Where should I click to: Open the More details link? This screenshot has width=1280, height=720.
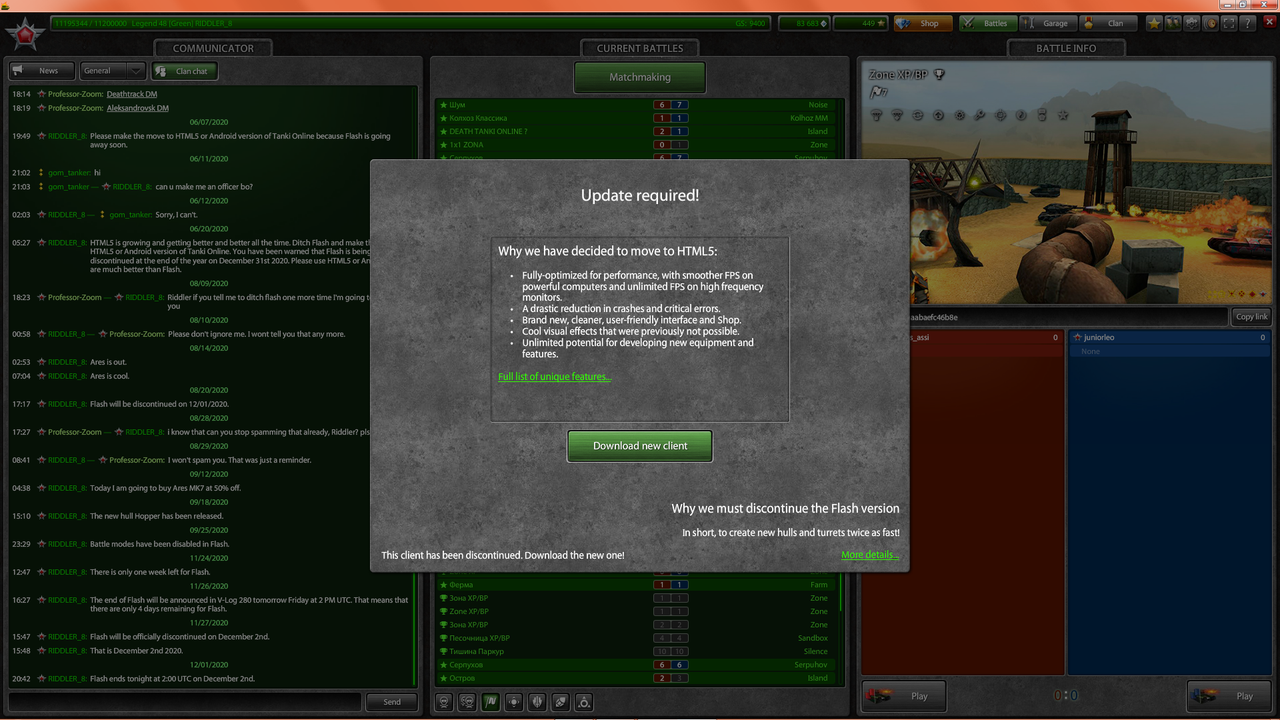click(870, 555)
